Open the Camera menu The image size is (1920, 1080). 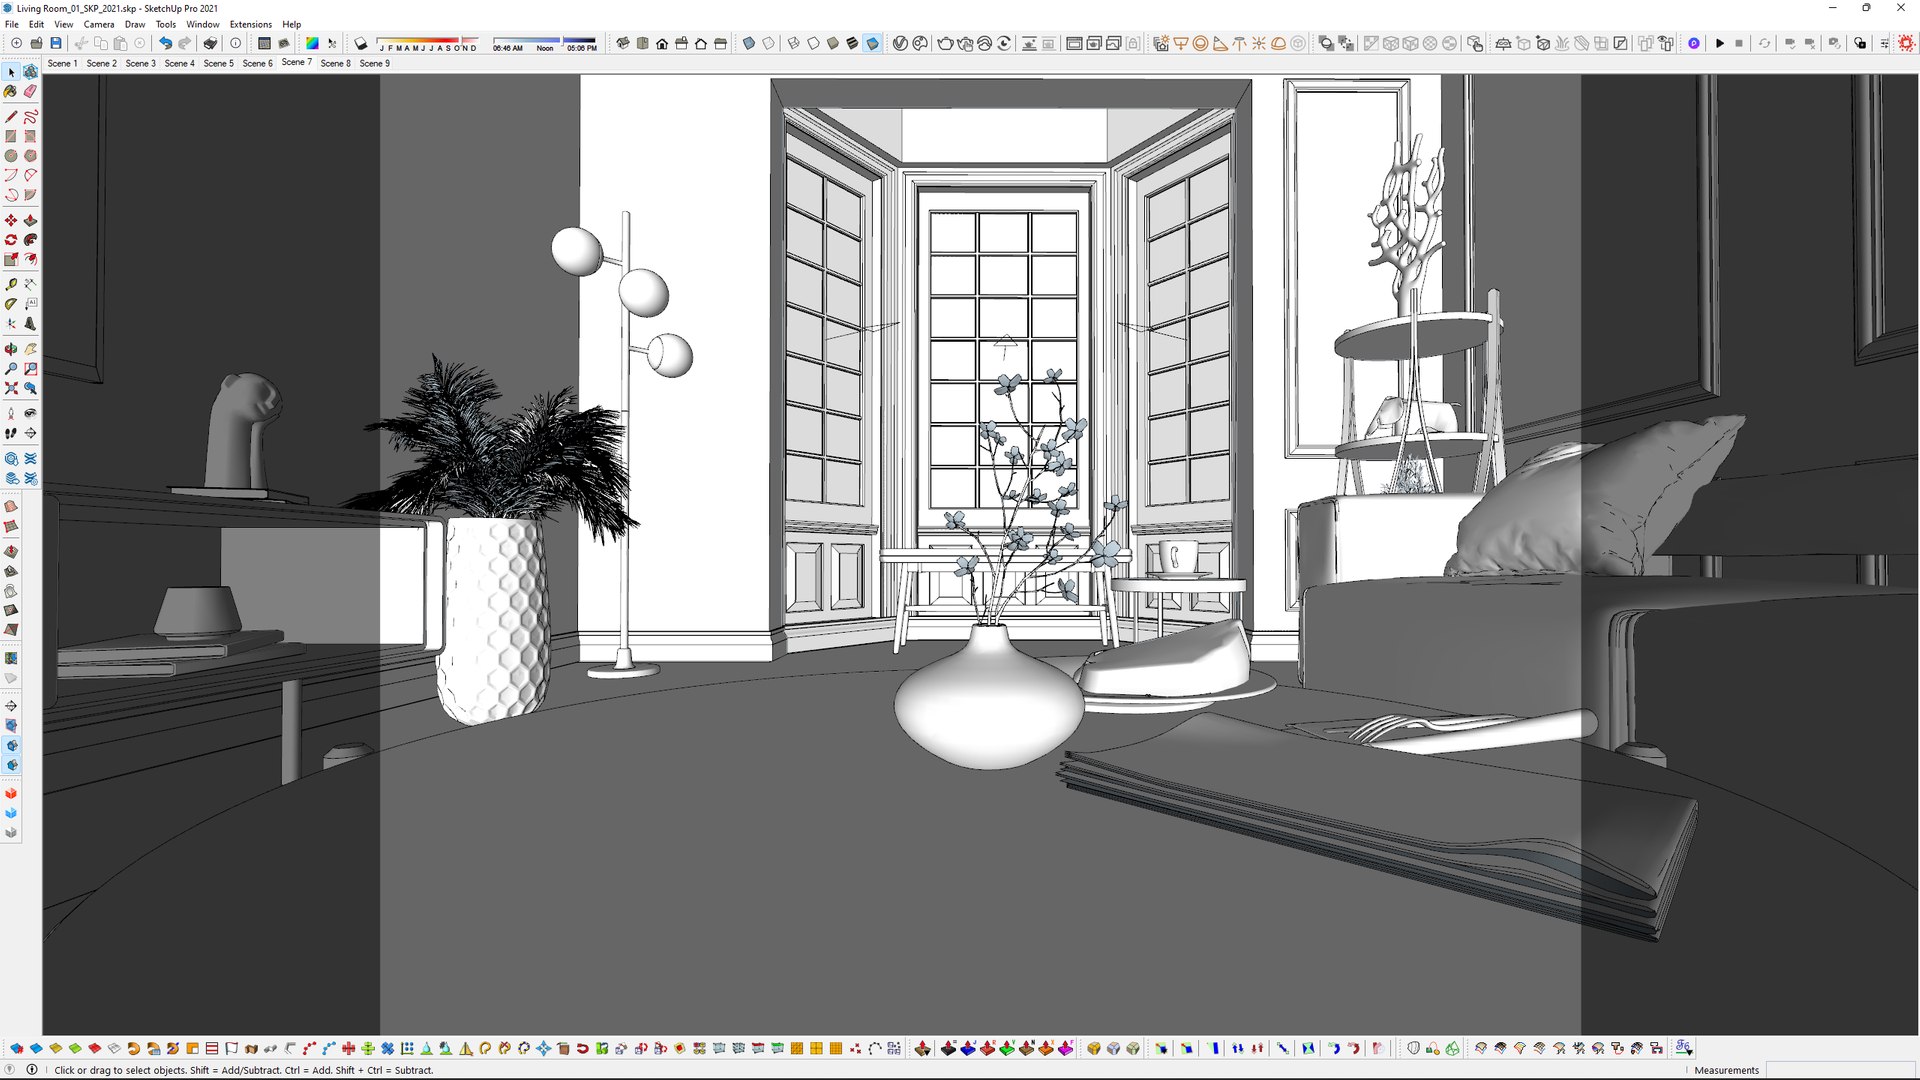click(x=99, y=24)
